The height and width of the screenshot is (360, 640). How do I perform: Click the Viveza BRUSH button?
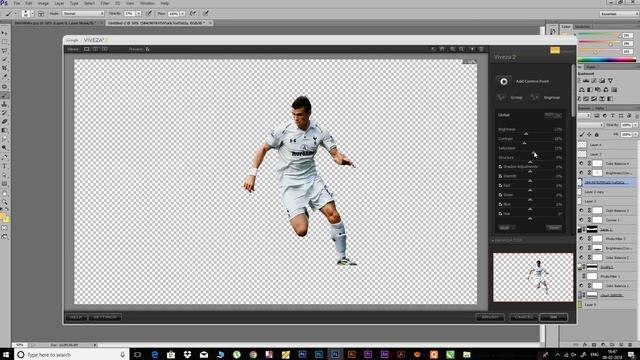(490, 317)
